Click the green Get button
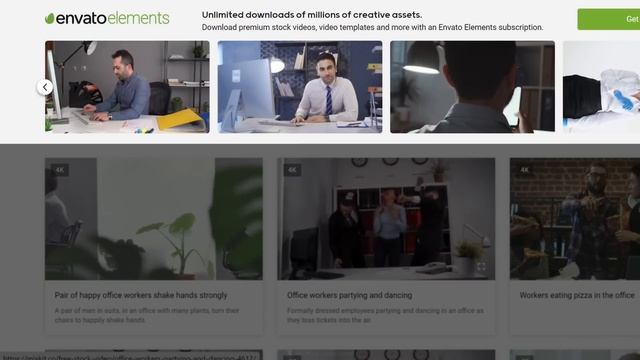The width and height of the screenshot is (640, 360). (609, 19)
